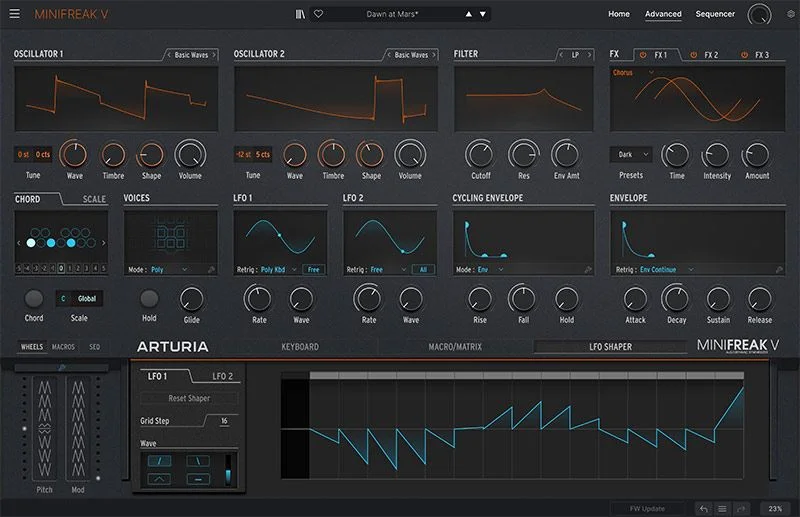The height and width of the screenshot is (517, 800).
Task: Select the SEQ tab button
Action: [x=94, y=347]
